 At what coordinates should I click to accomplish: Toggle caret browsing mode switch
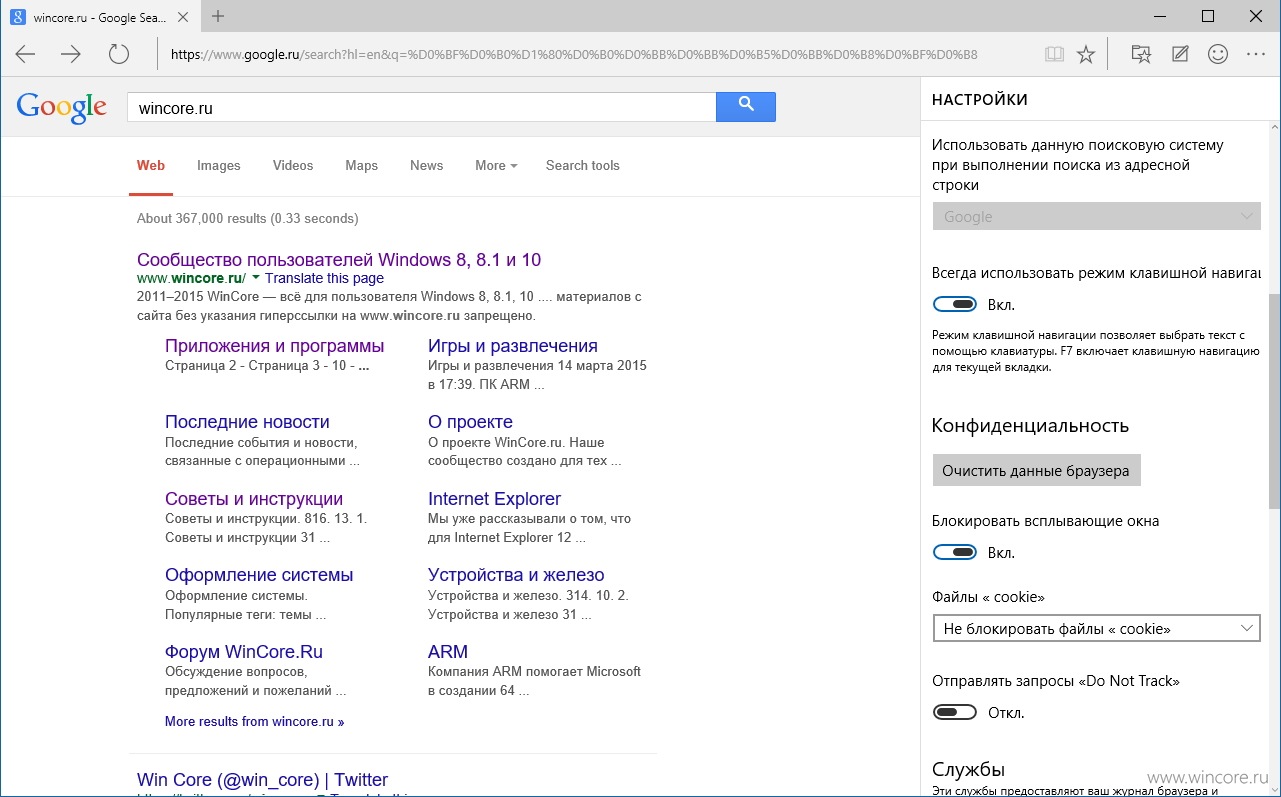click(x=955, y=304)
